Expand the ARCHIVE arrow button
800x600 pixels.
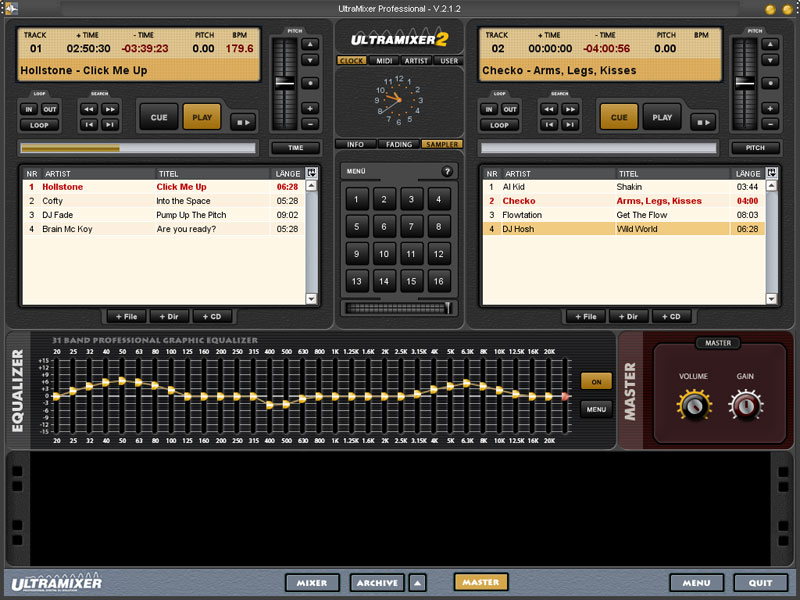pos(417,583)
